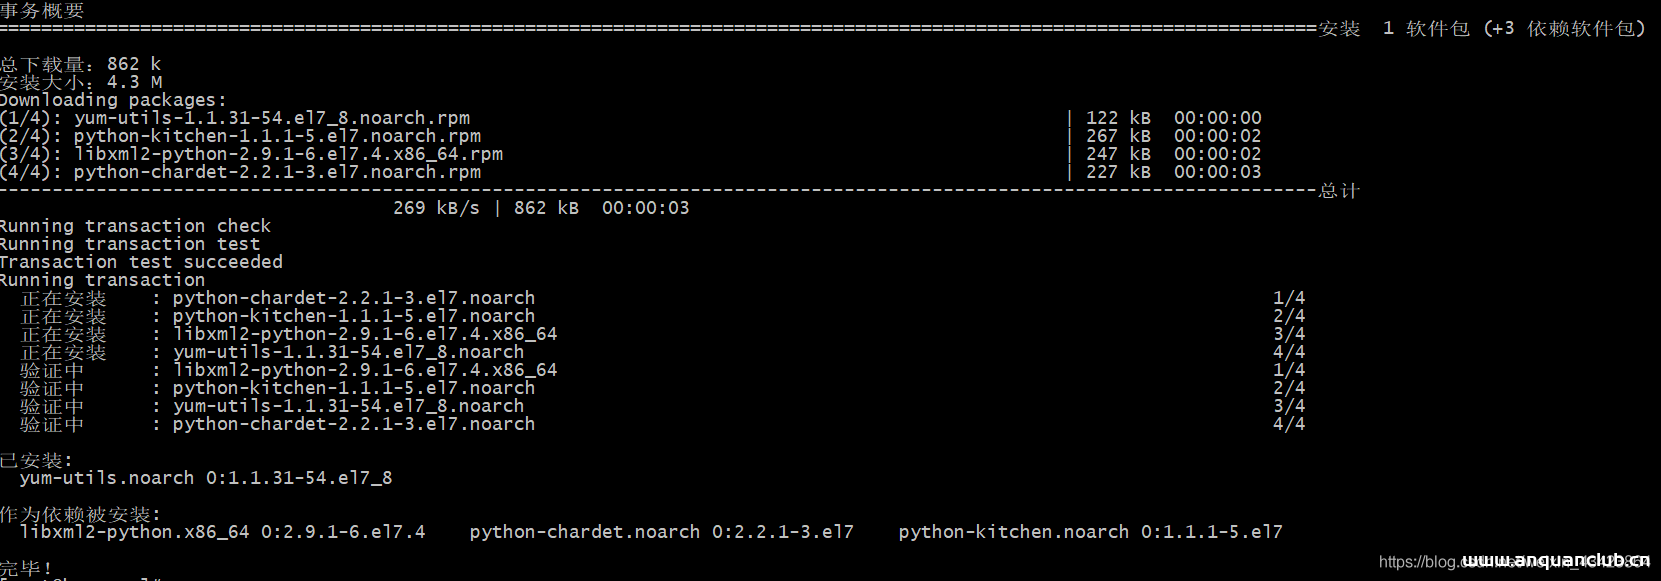This screenshot has height=581, width=1661.
Task: Click the 安装大小：4.3 M line
Action: tap(81, 82)
